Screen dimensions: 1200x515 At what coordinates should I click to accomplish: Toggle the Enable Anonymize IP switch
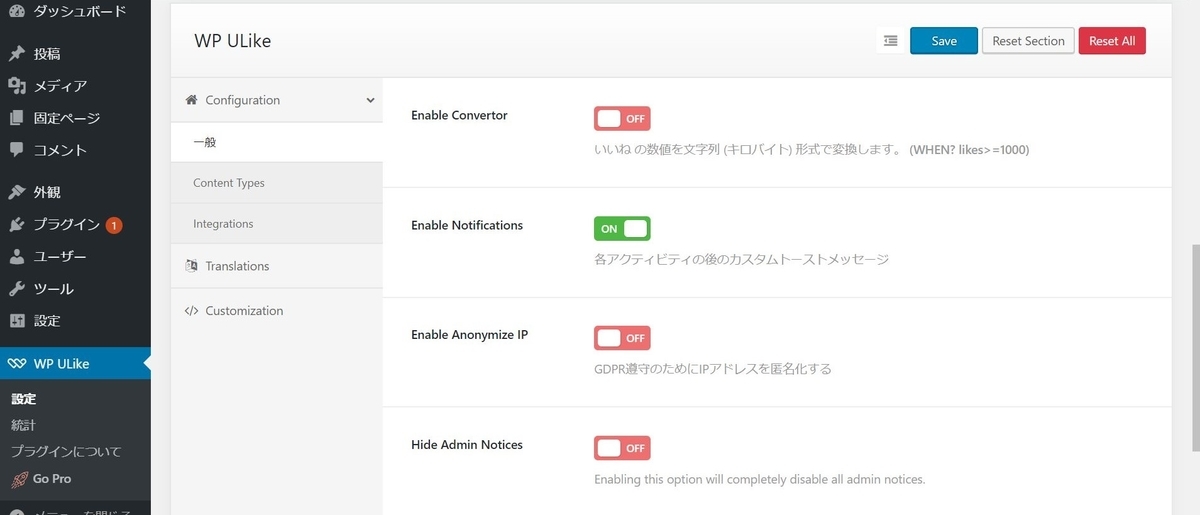(622, 338)
